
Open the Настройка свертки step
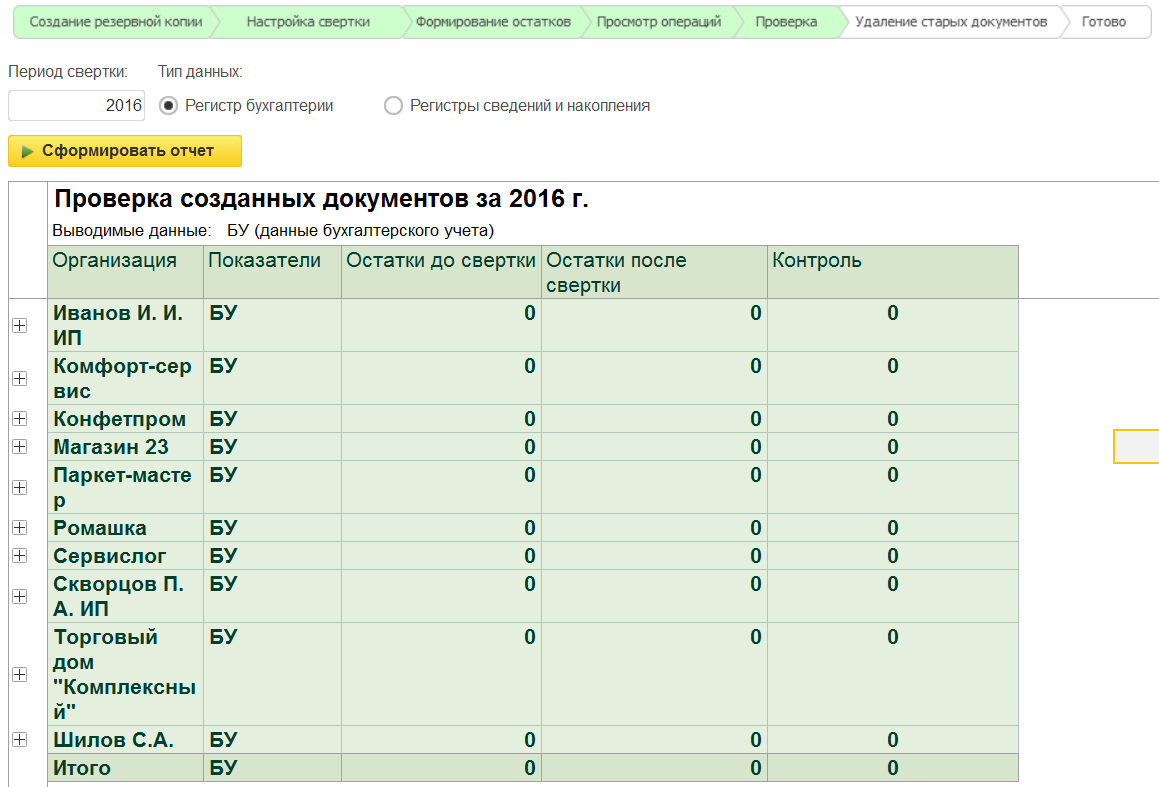[307, 22]
